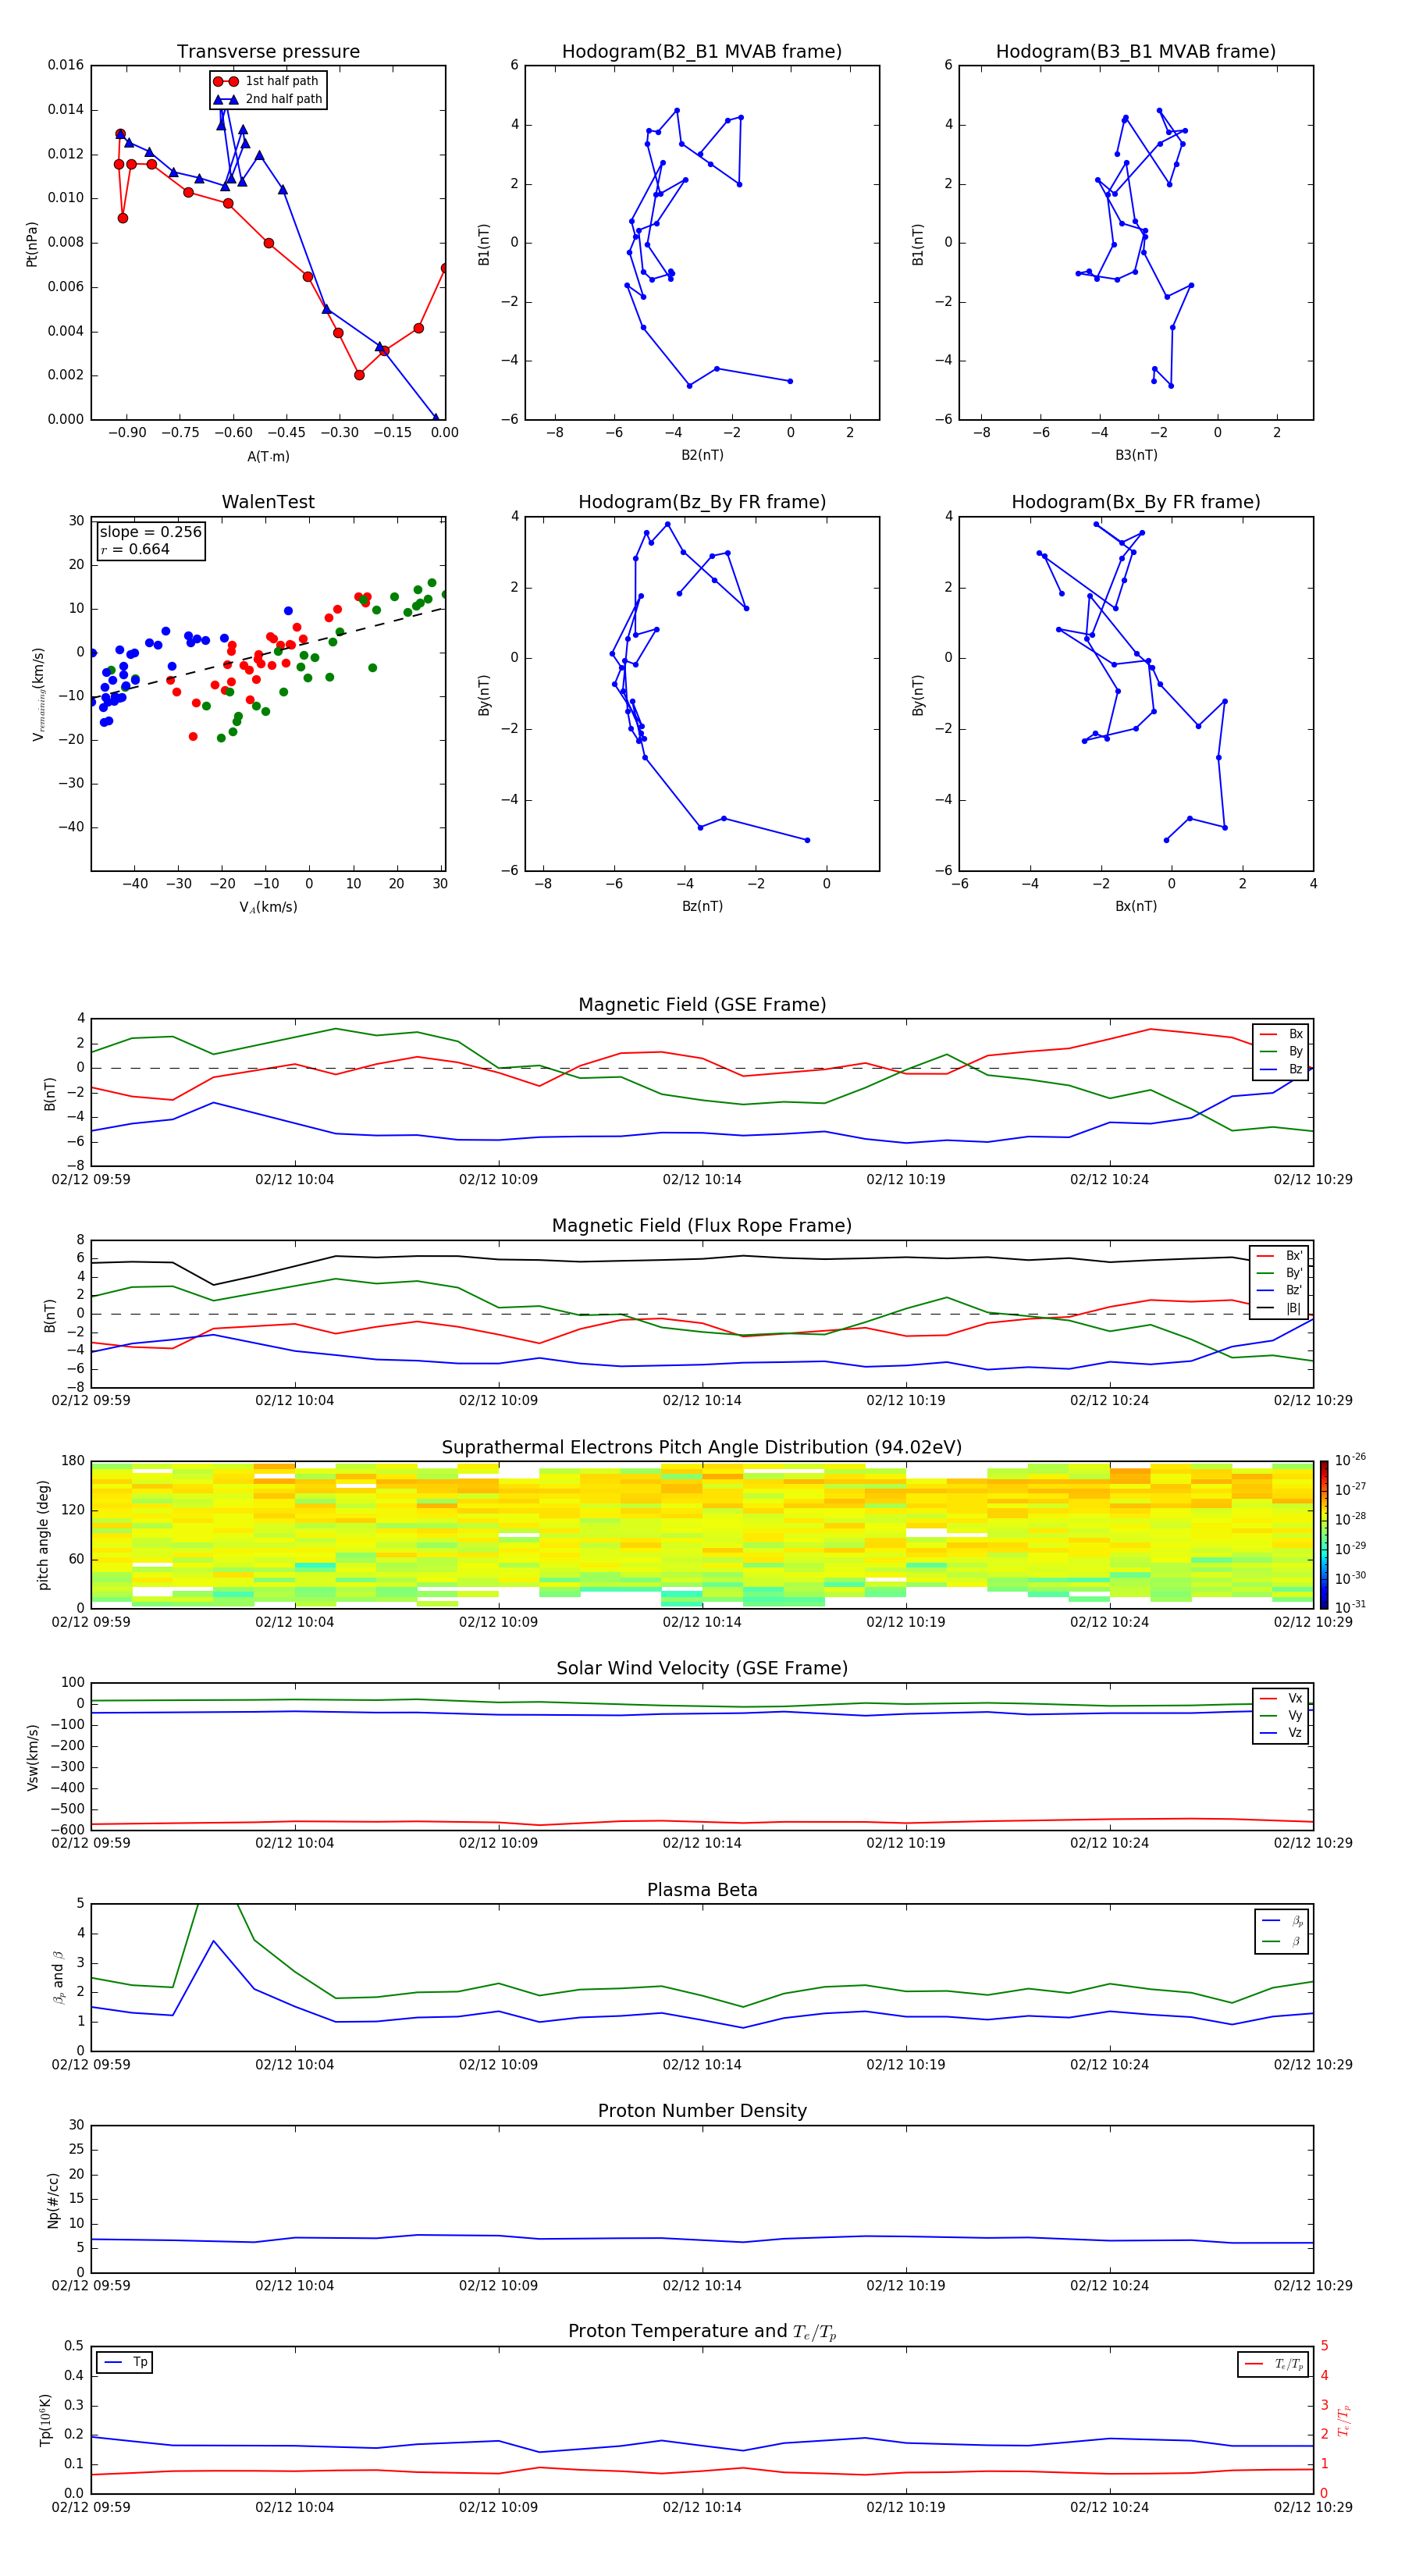Click the 'Plasma Beta' plot title

point(702,1890)
